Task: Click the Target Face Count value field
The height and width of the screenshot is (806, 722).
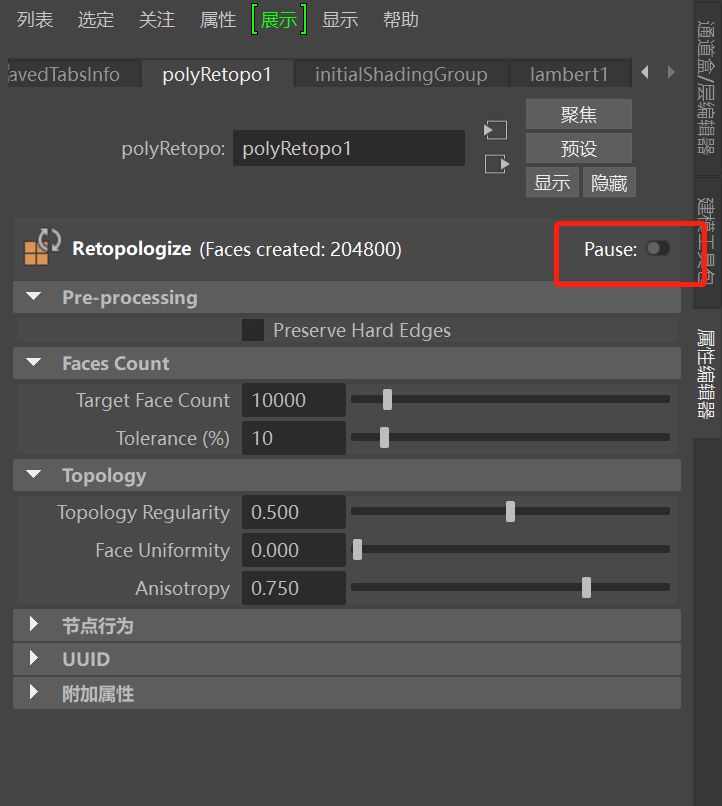Action: click(x=294, y=400)
